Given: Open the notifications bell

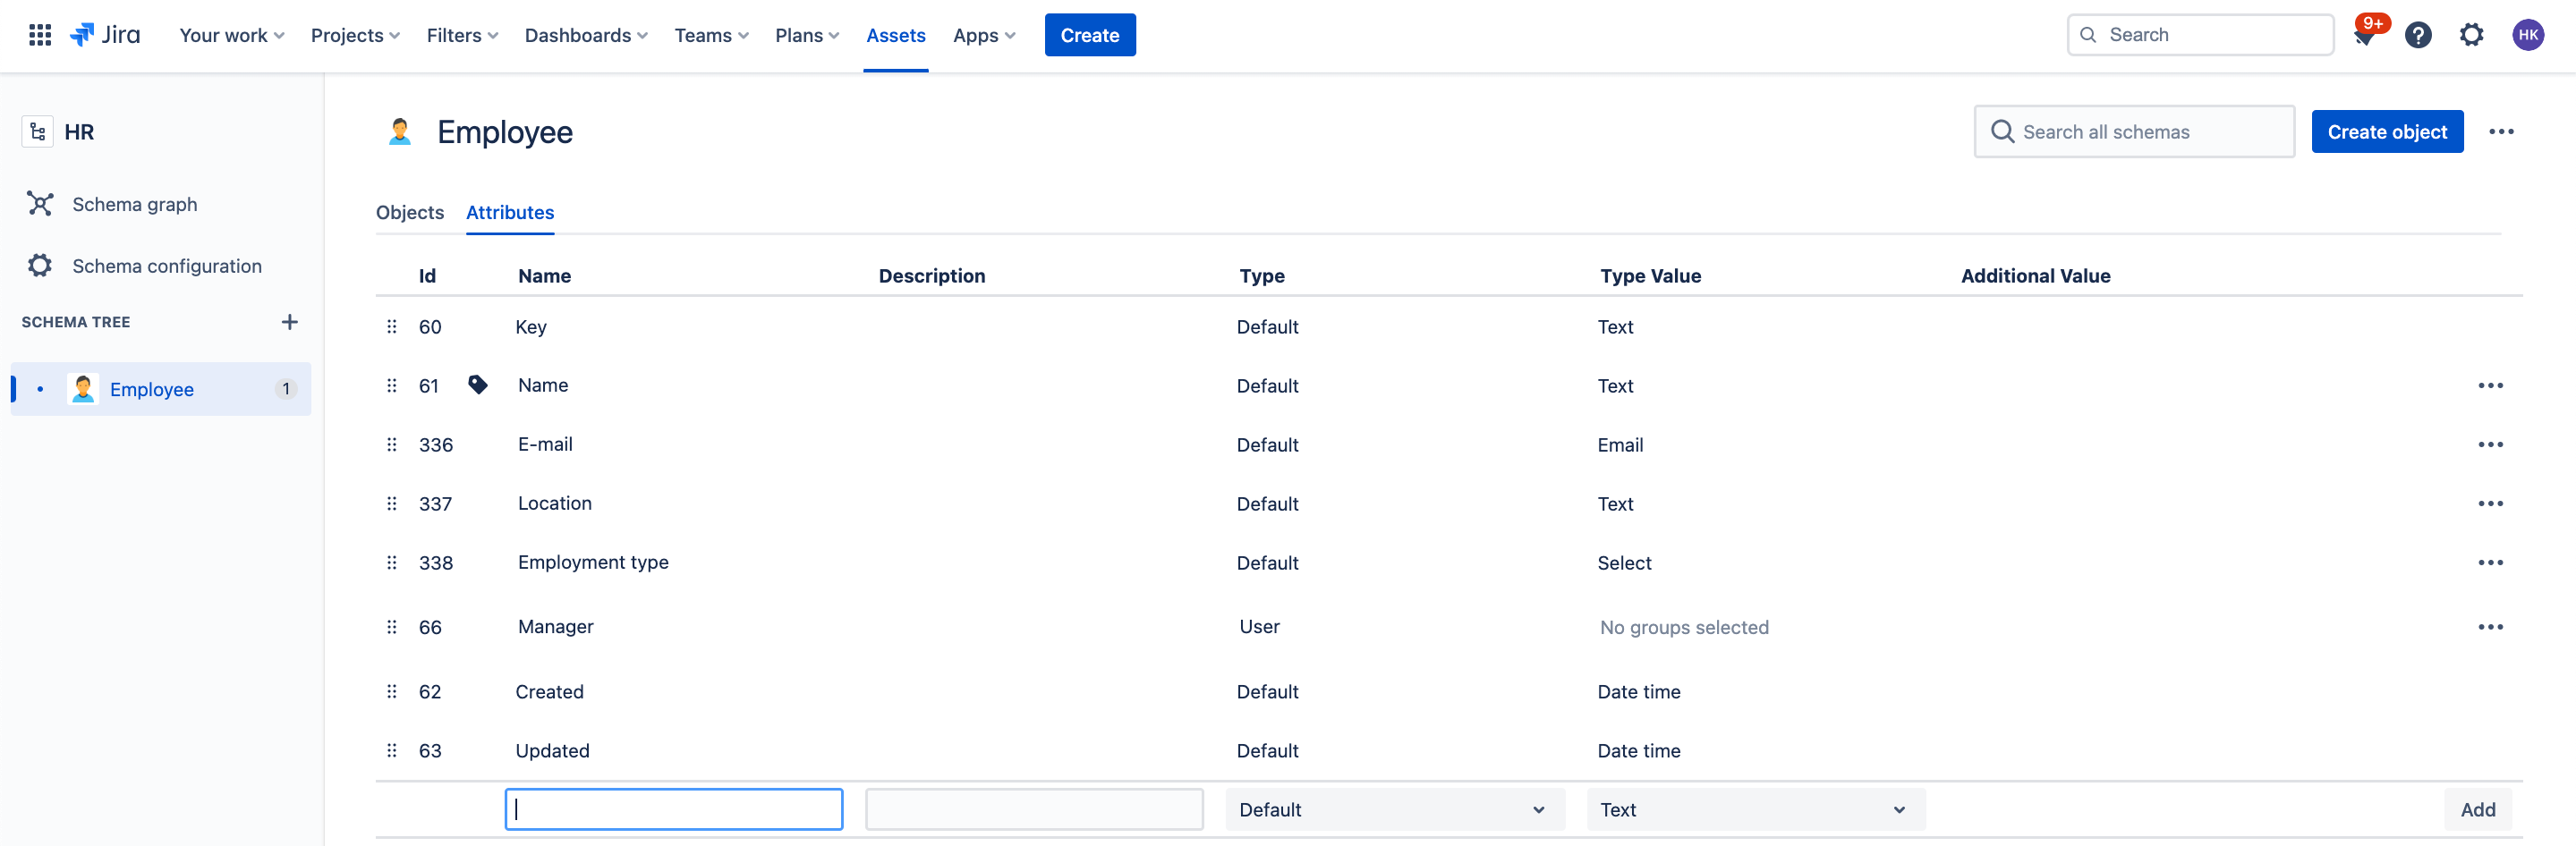Looking at the screenshot, I should [x=2365, y=36].
